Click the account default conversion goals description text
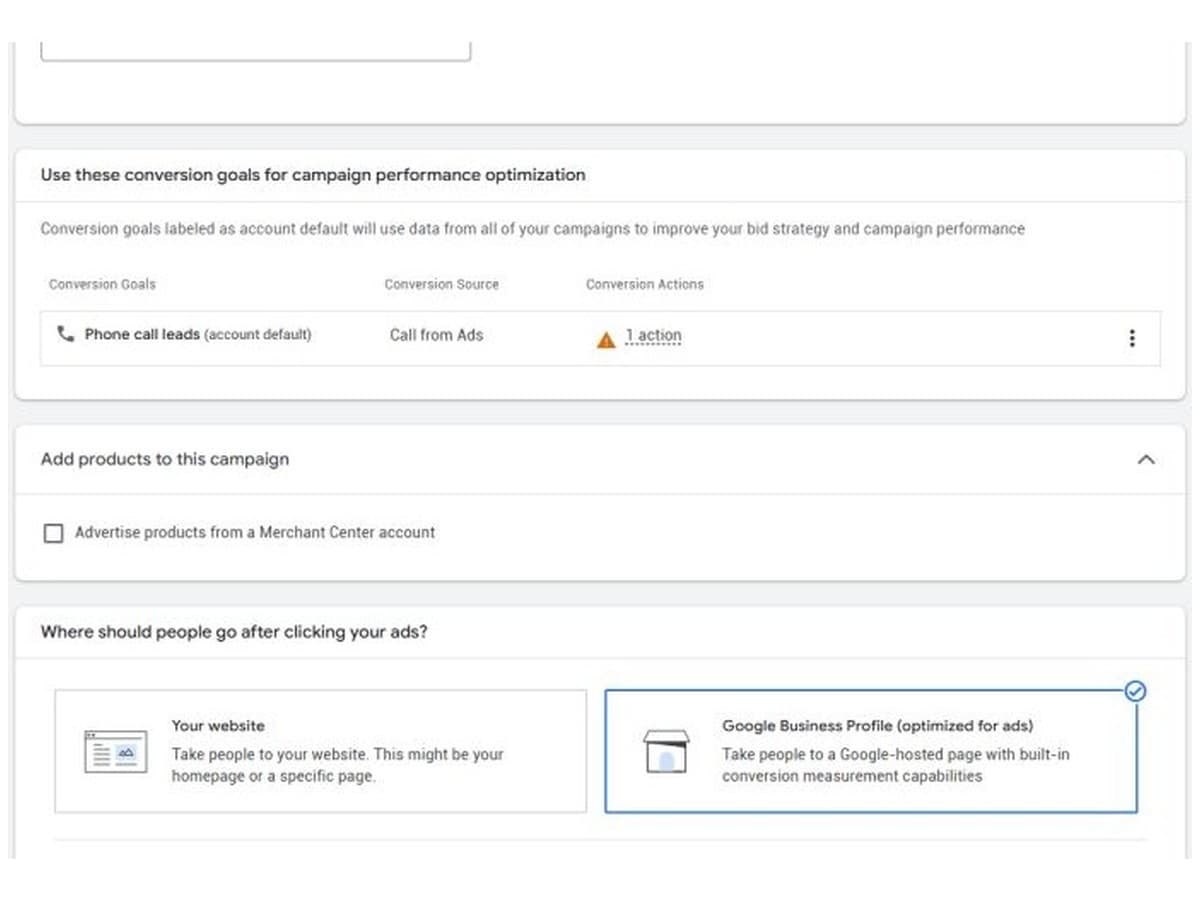 click(533, 229)
